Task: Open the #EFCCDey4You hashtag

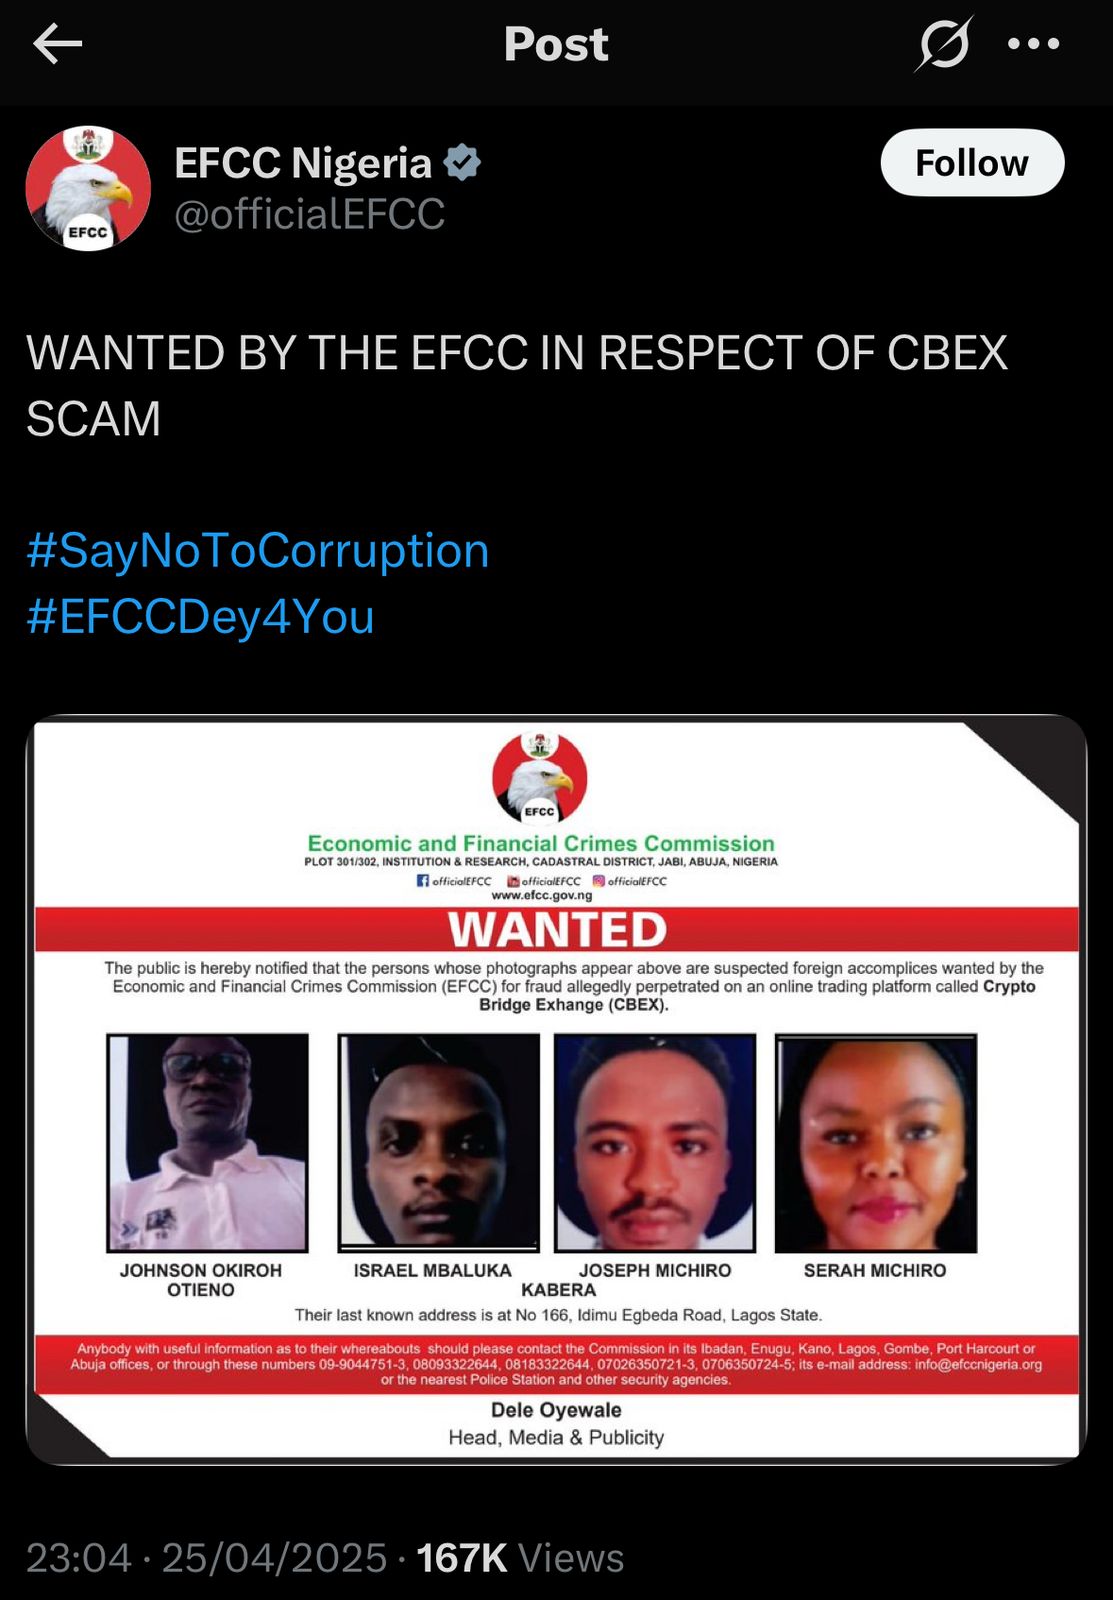Action: coord(200,617)
